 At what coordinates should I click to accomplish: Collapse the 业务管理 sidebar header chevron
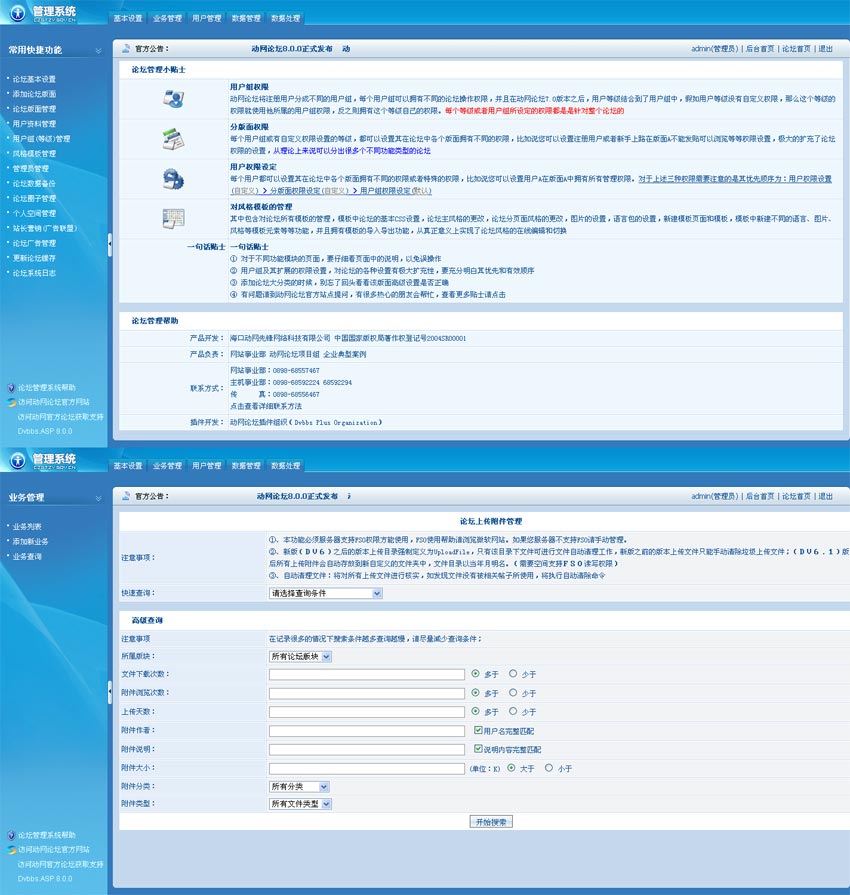(x=98, y=497)
